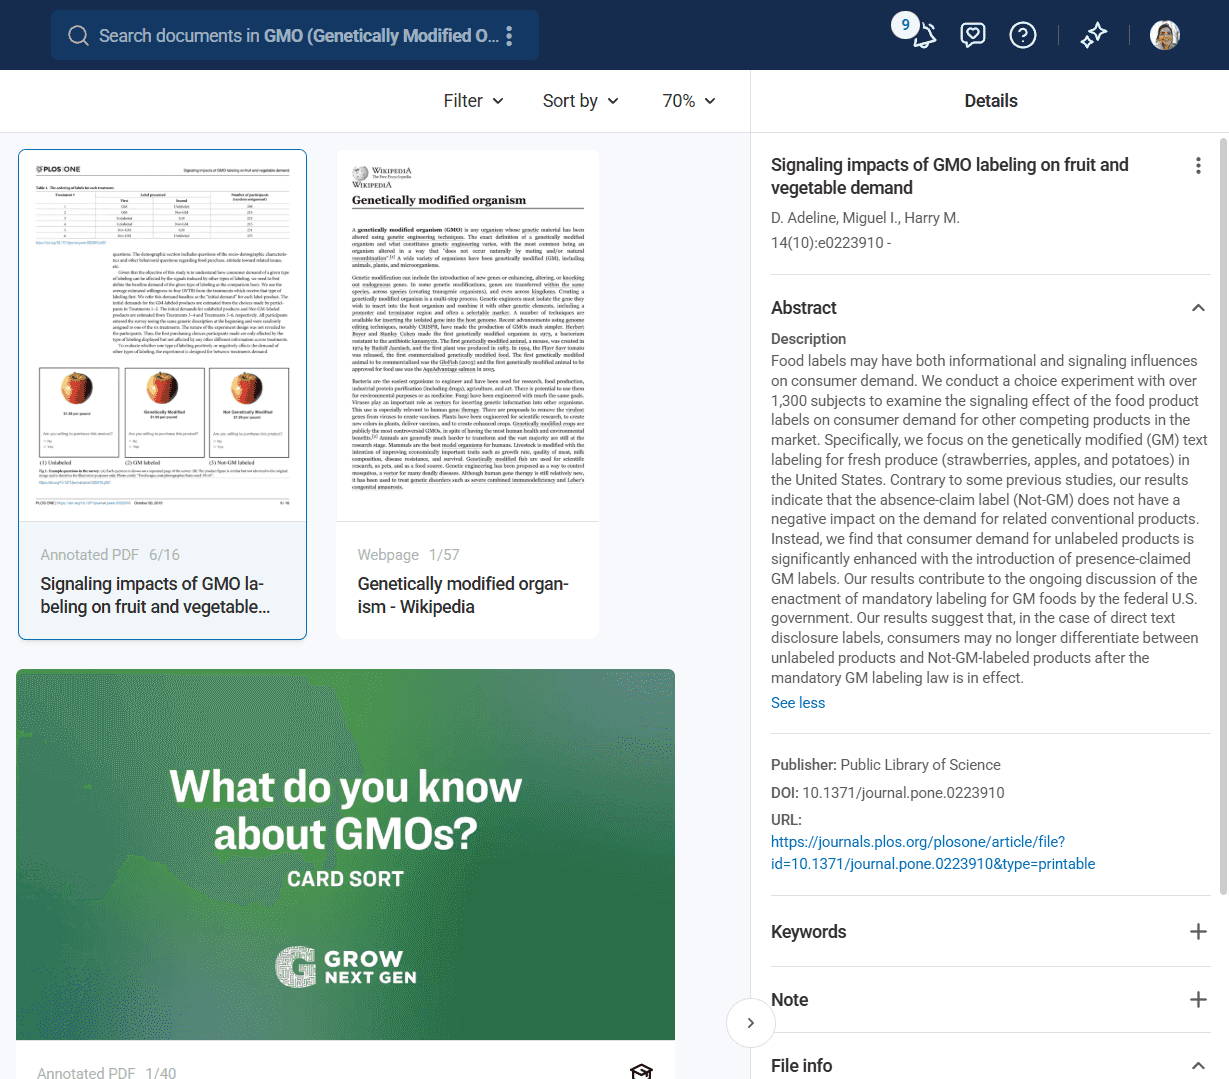This screenshot has width=1229, height=1079.
Task: Click the AI sparkle icon in header
Action: pyautogui.click(x=1093, y=36)
